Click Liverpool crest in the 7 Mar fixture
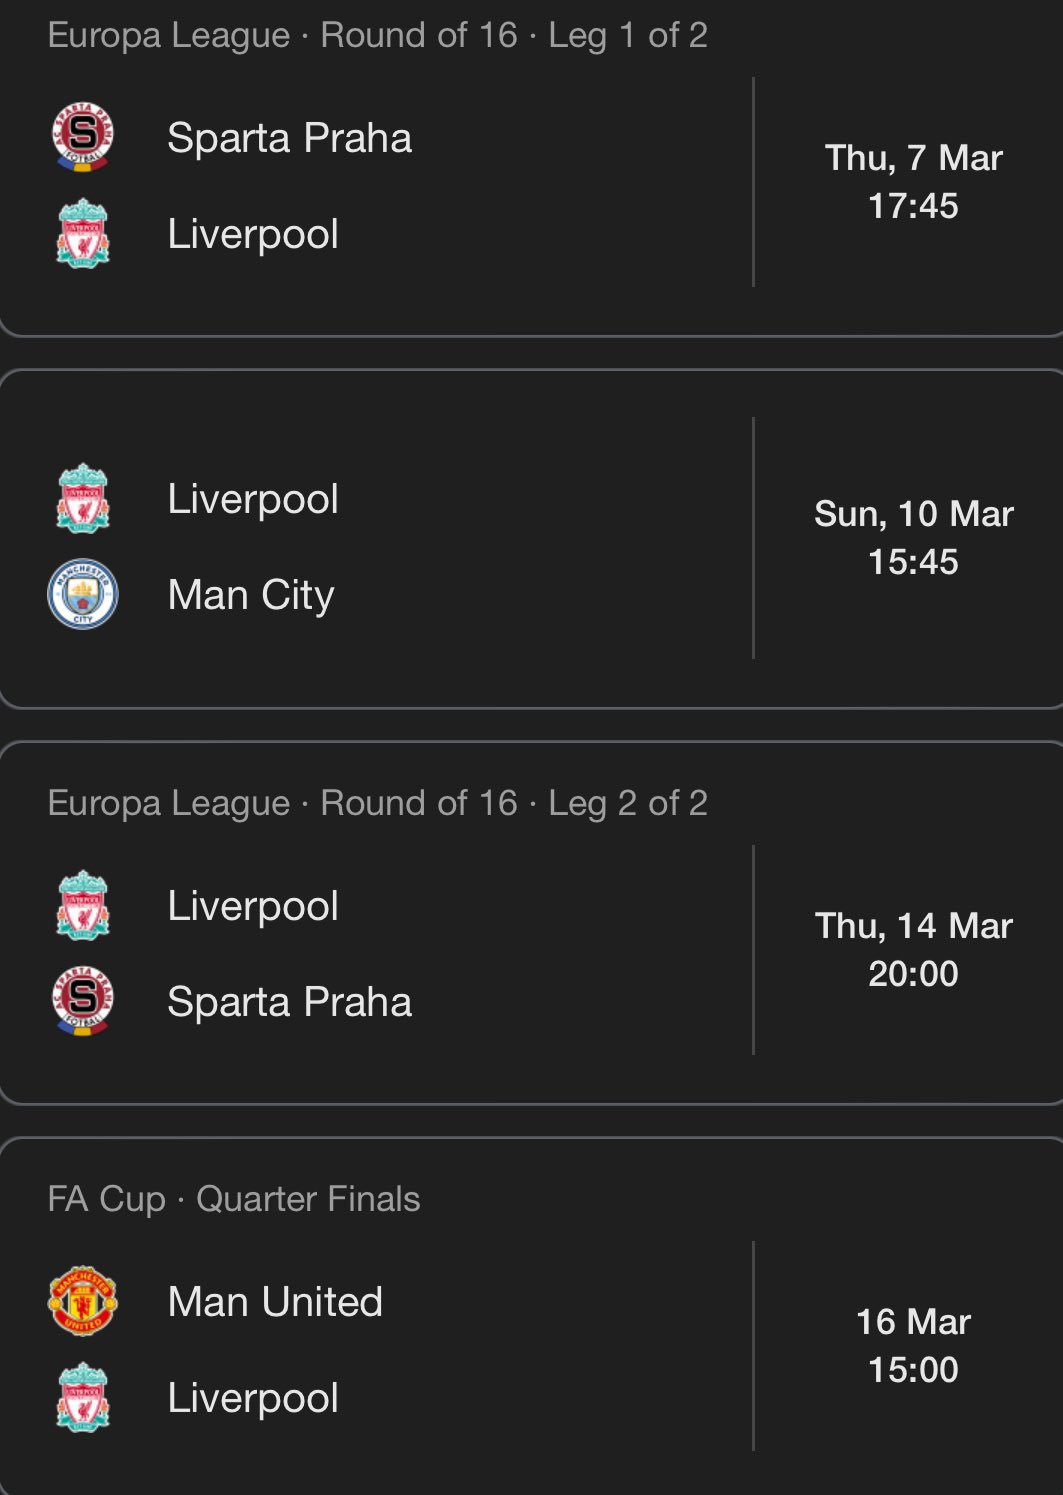1063x1495 pixels. click(x=83, y=233)
